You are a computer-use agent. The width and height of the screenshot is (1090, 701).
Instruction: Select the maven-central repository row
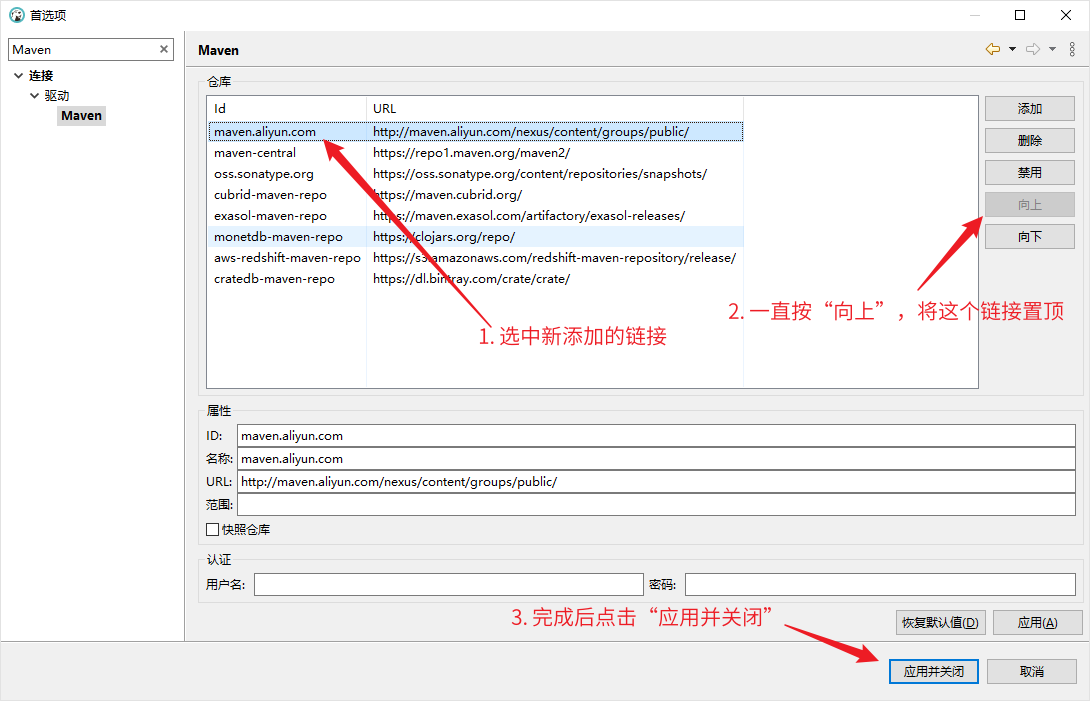tap(255, 153)
